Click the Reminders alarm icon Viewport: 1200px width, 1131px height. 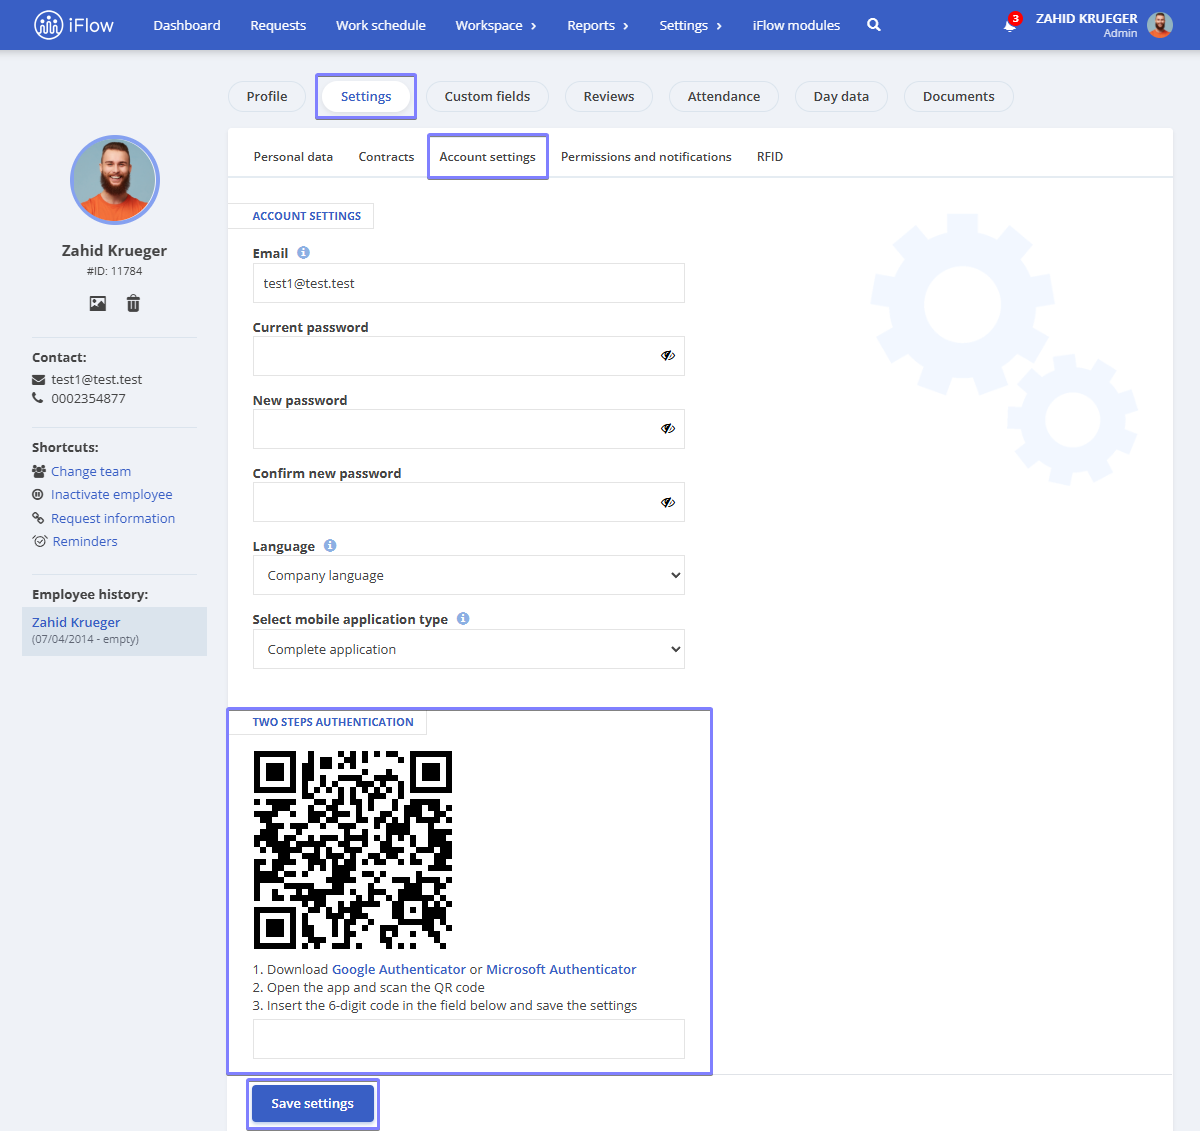pyautogui.click(x=40, y=541)
